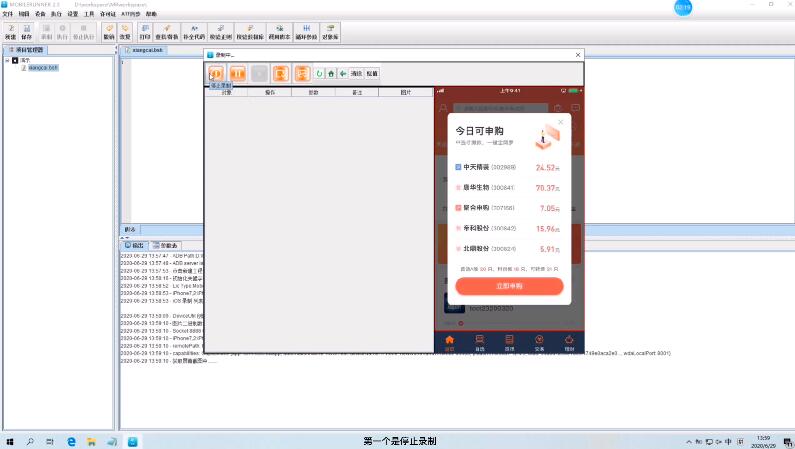
Task: Click the fifth orange recorder toolbar icon
Action: (x=302, y=73)
